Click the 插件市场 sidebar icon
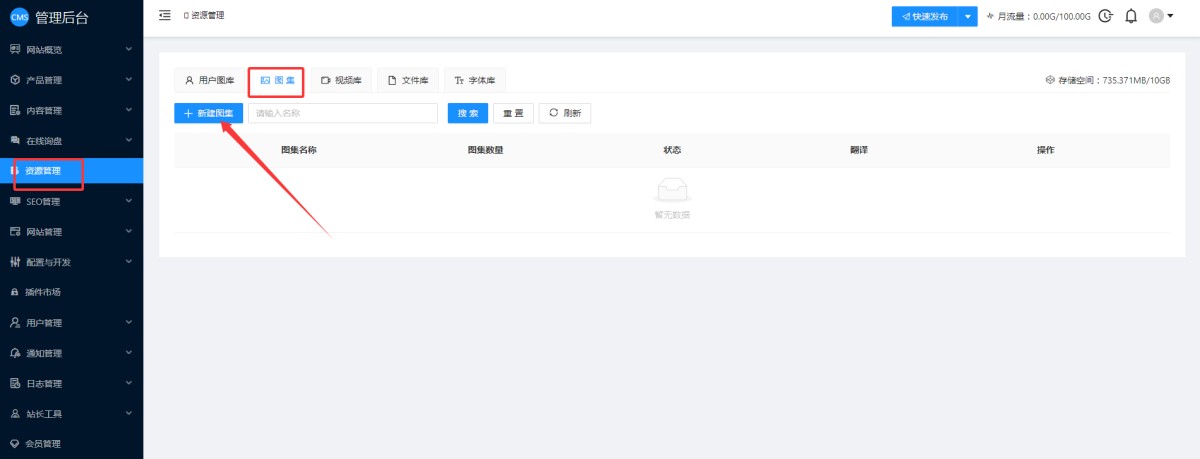This screenshot has width=1200, height=459. click(x=15, y=292)
